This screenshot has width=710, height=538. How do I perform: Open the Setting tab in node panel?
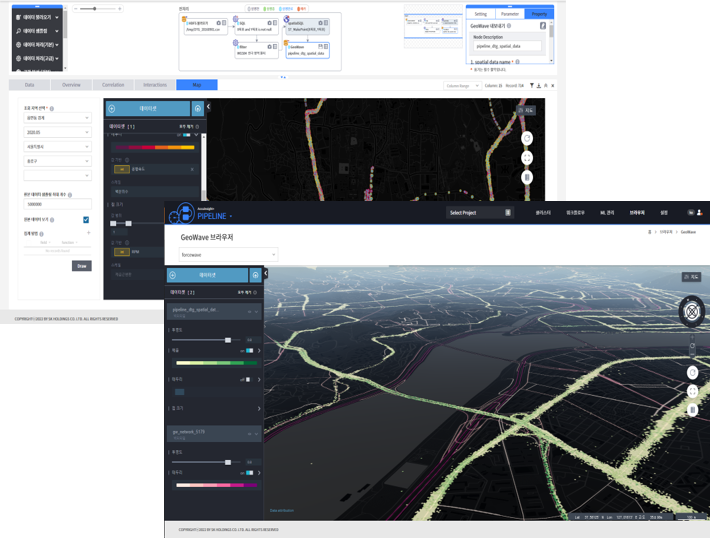point(480,14)
